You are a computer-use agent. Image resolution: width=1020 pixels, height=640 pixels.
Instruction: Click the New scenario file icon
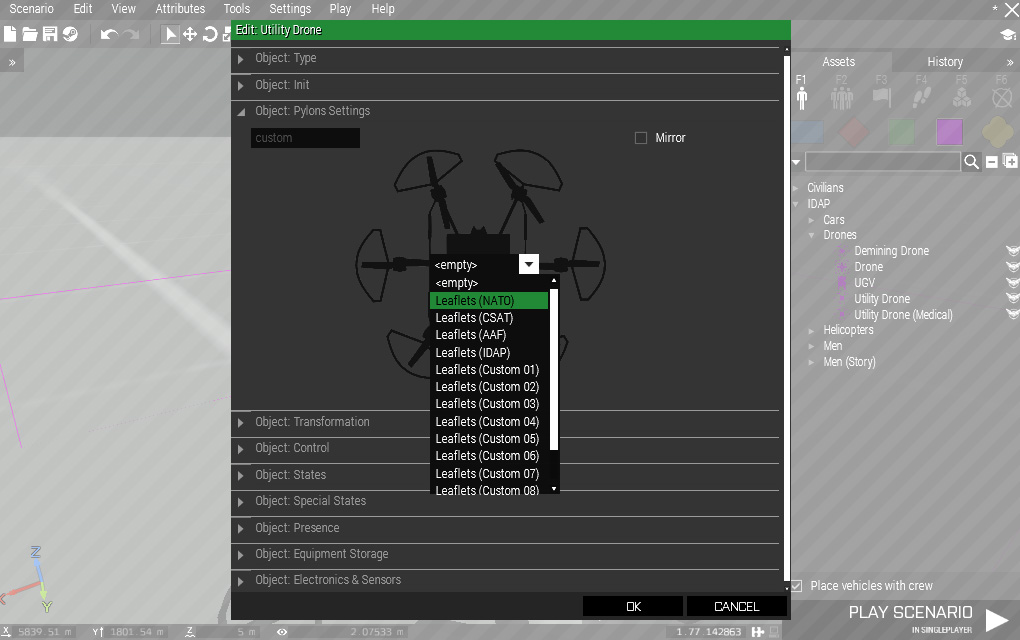tap(10, 34)
